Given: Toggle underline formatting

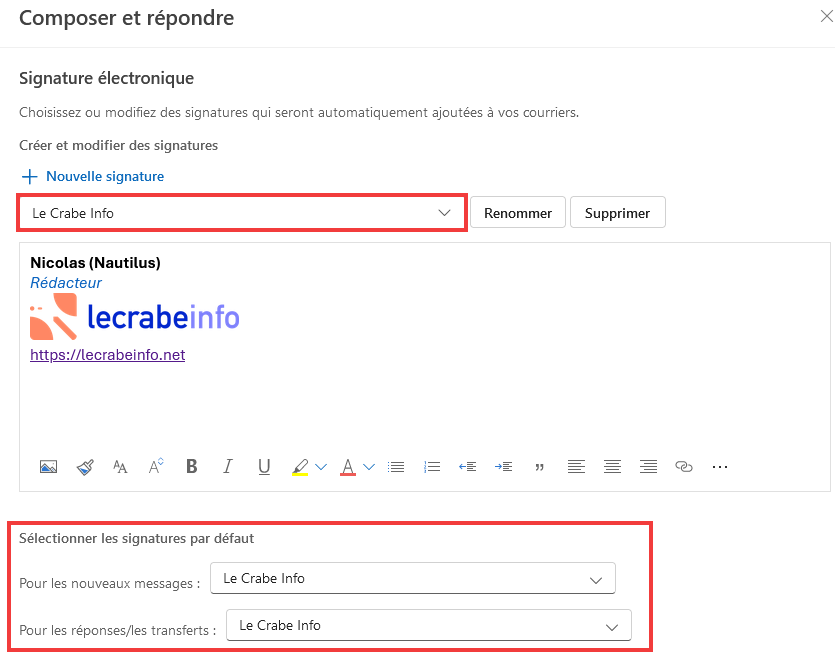Looking at the screenshot, I should pos(264,467).
